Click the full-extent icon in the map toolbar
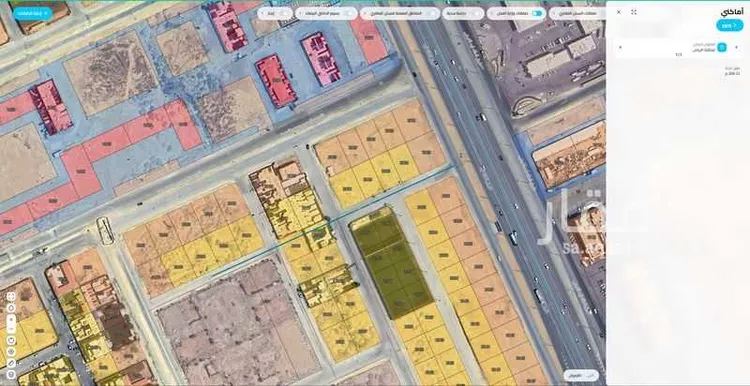The width and height of the screenshot is (750, 386). [x=11, y=297]
